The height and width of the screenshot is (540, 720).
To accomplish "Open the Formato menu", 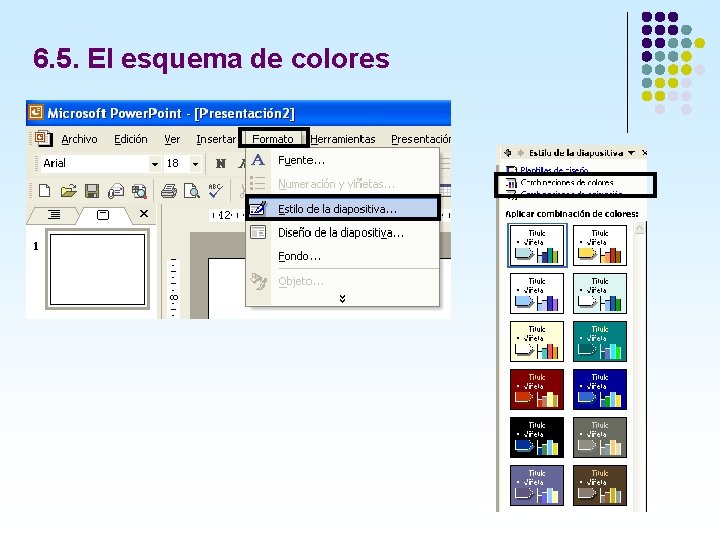I will point(273,139).
